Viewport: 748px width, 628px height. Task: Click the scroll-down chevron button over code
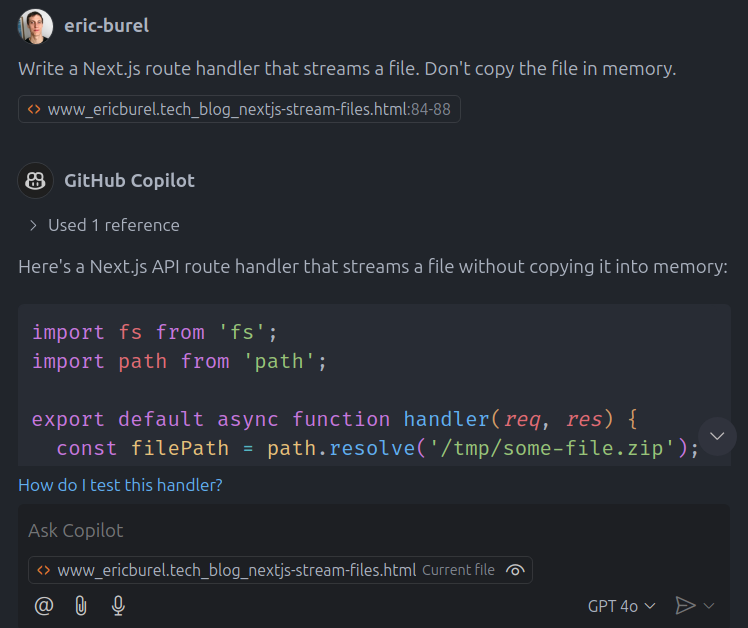pos(717,436)
